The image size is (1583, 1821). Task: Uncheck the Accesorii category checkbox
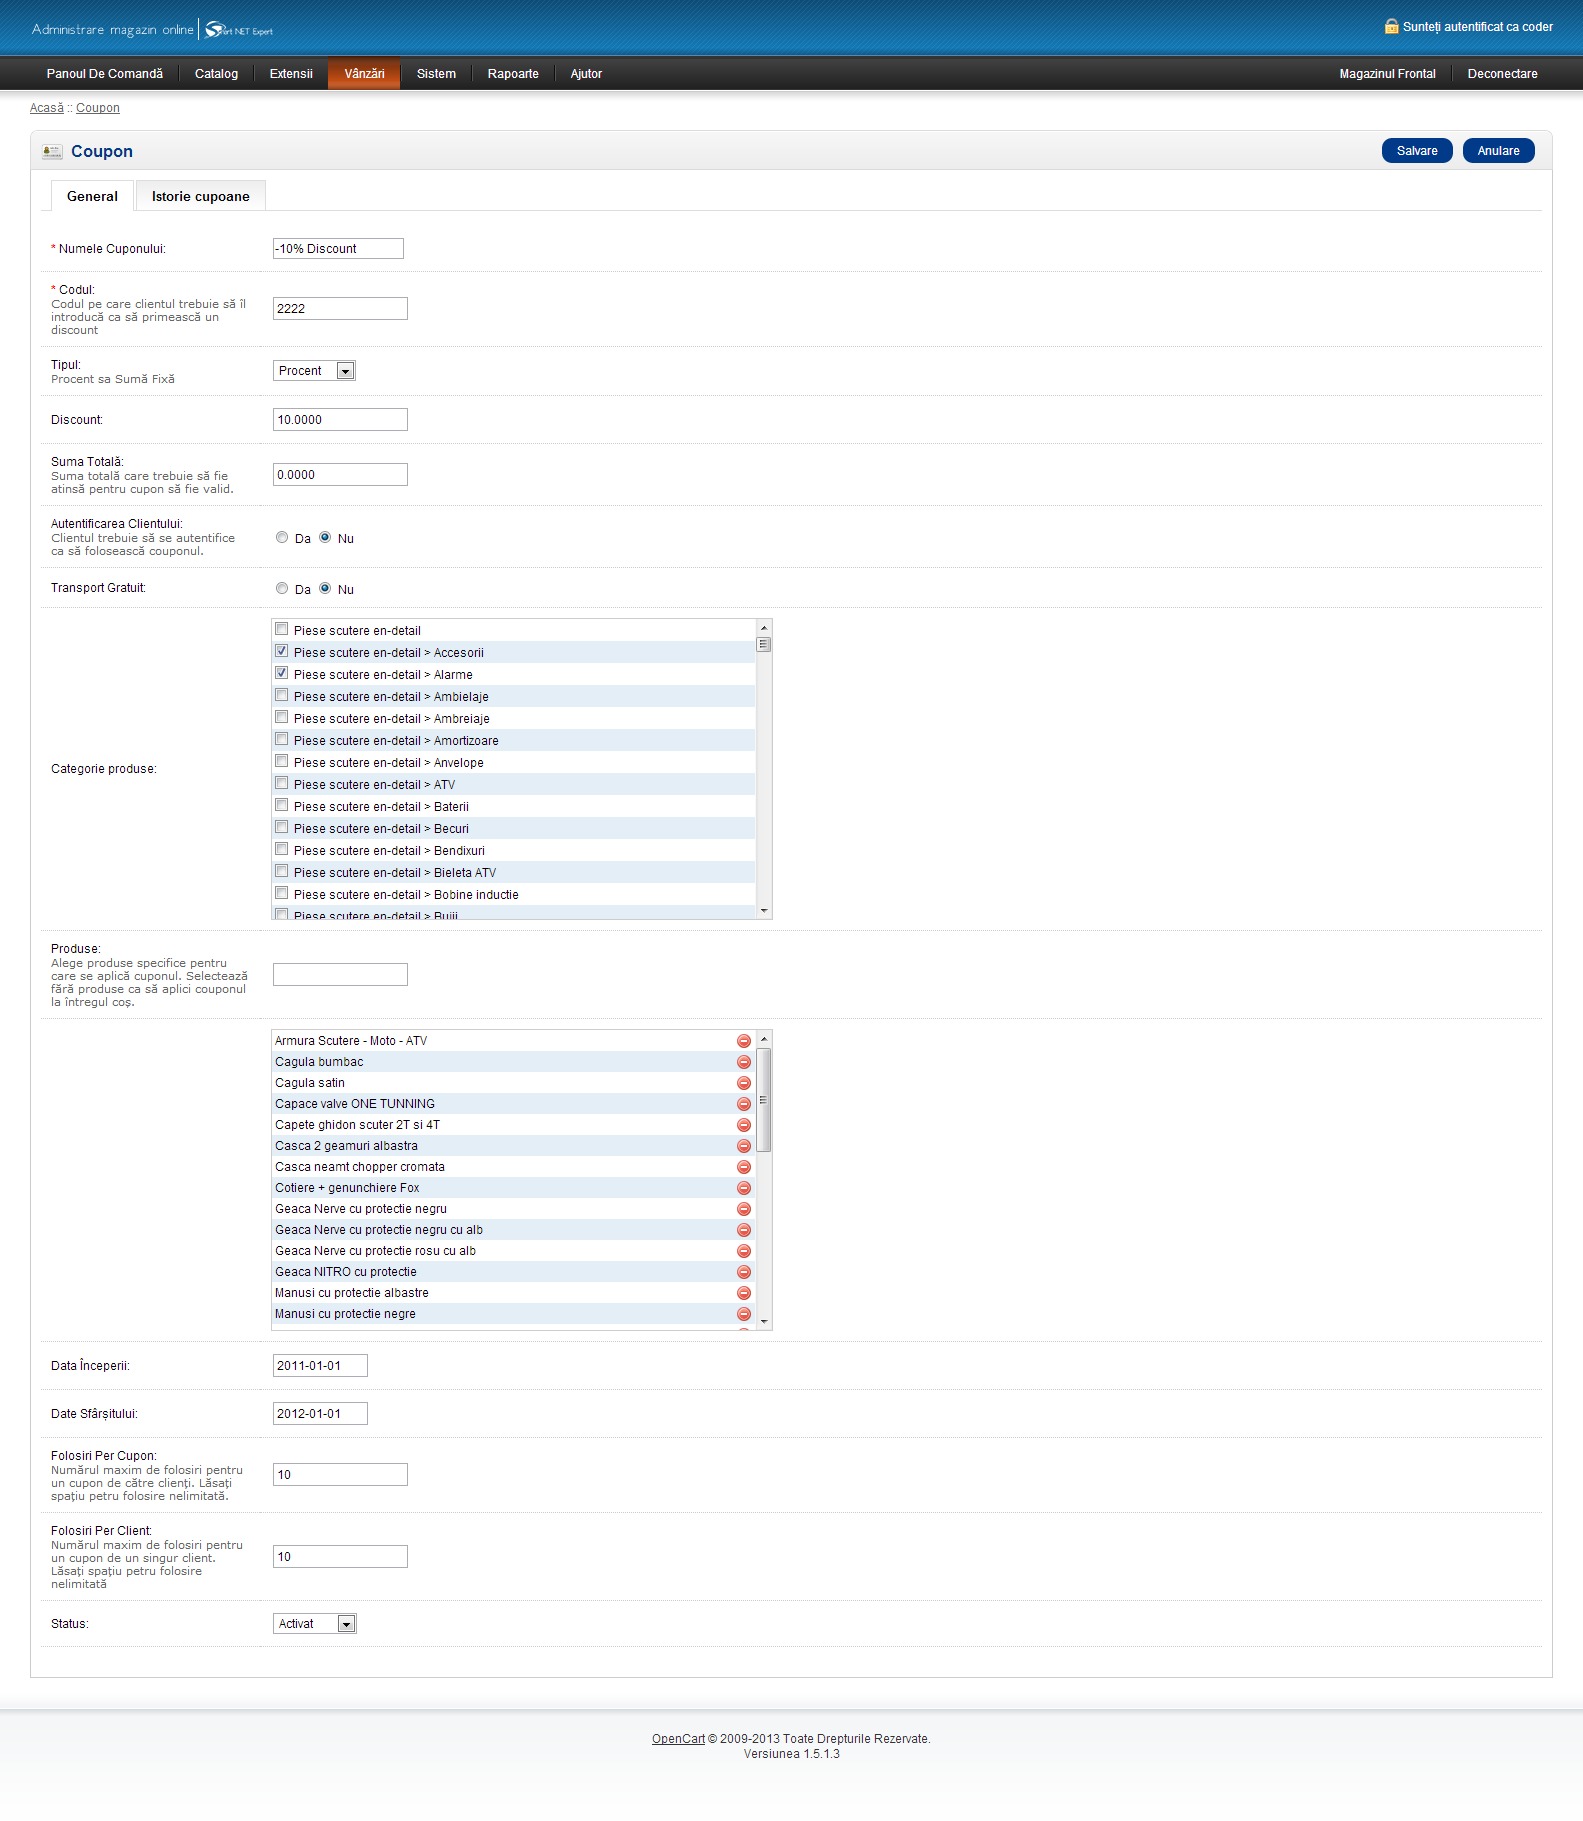click(x=282, y=651)
